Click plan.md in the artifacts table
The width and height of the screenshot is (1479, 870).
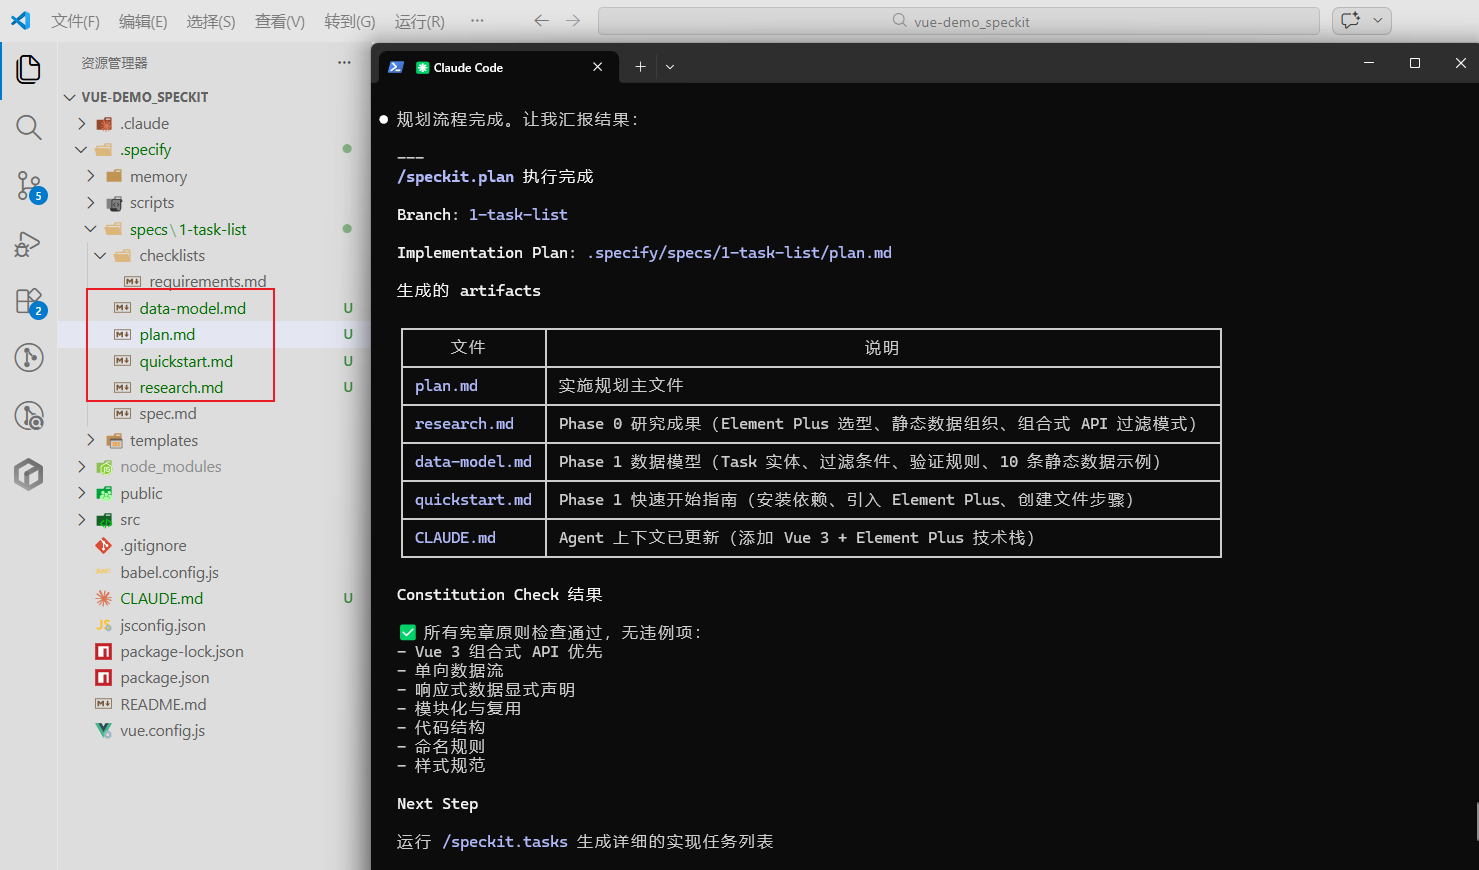pyautogui.click(x=446, y=386)
